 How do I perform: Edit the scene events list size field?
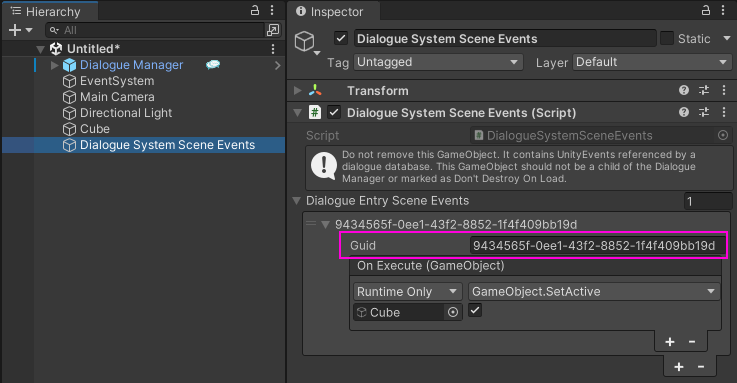[x=707, y=201]
